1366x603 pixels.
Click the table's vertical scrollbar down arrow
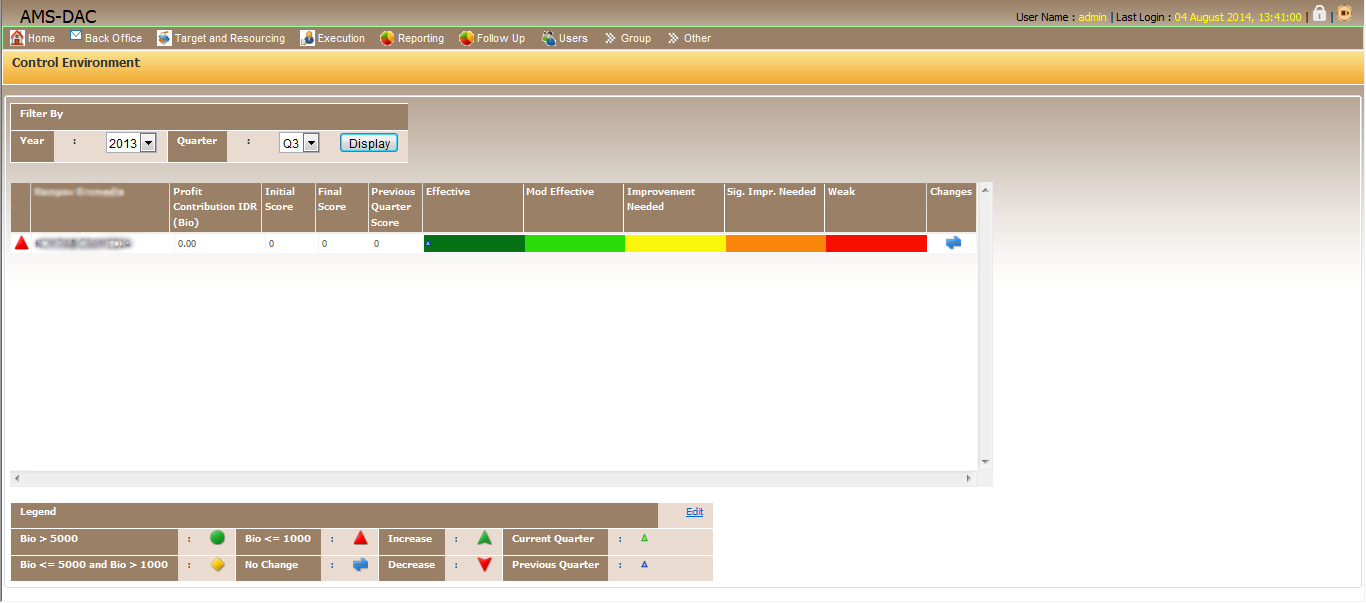click(x=985, y=462)
